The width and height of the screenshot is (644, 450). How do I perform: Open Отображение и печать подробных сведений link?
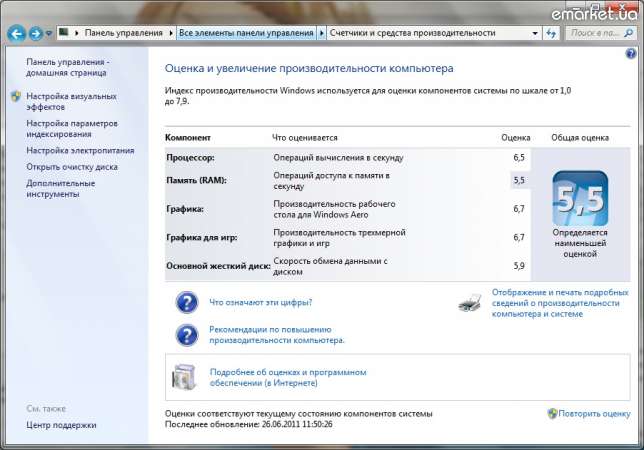click(x=560, y=303)
